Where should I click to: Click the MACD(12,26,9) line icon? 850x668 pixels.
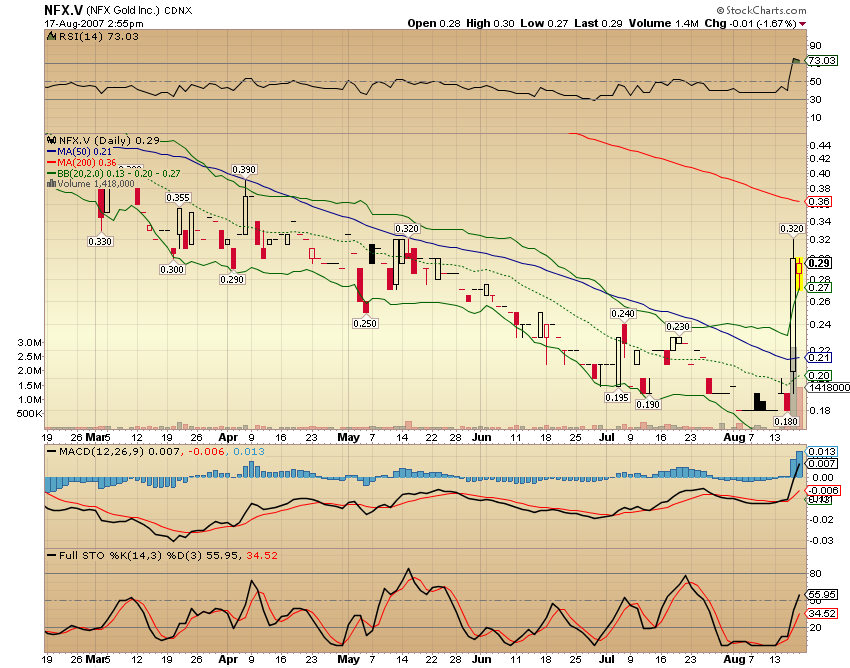coord(52,452)
